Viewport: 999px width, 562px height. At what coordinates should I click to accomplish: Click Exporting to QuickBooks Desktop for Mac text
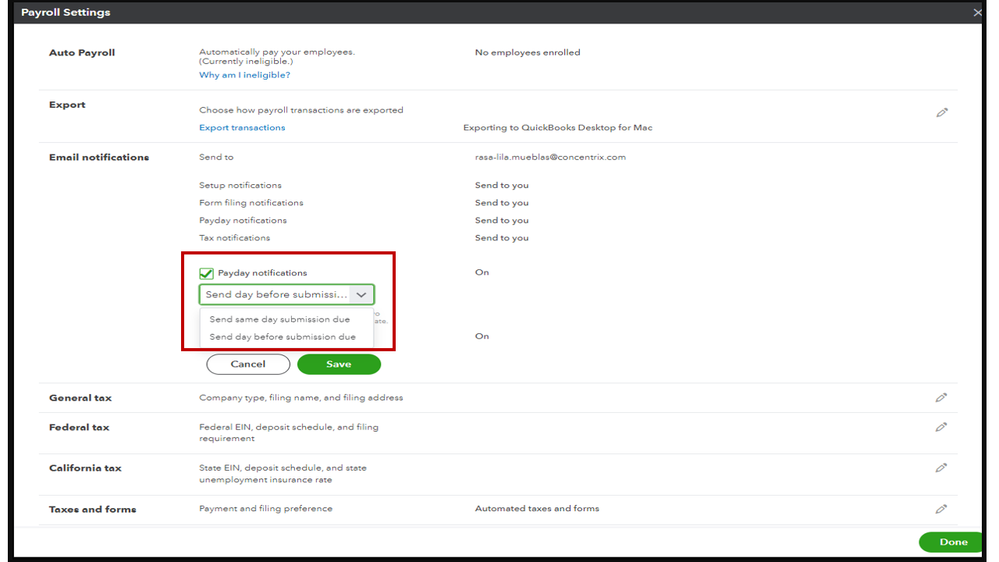coord(557,127)
